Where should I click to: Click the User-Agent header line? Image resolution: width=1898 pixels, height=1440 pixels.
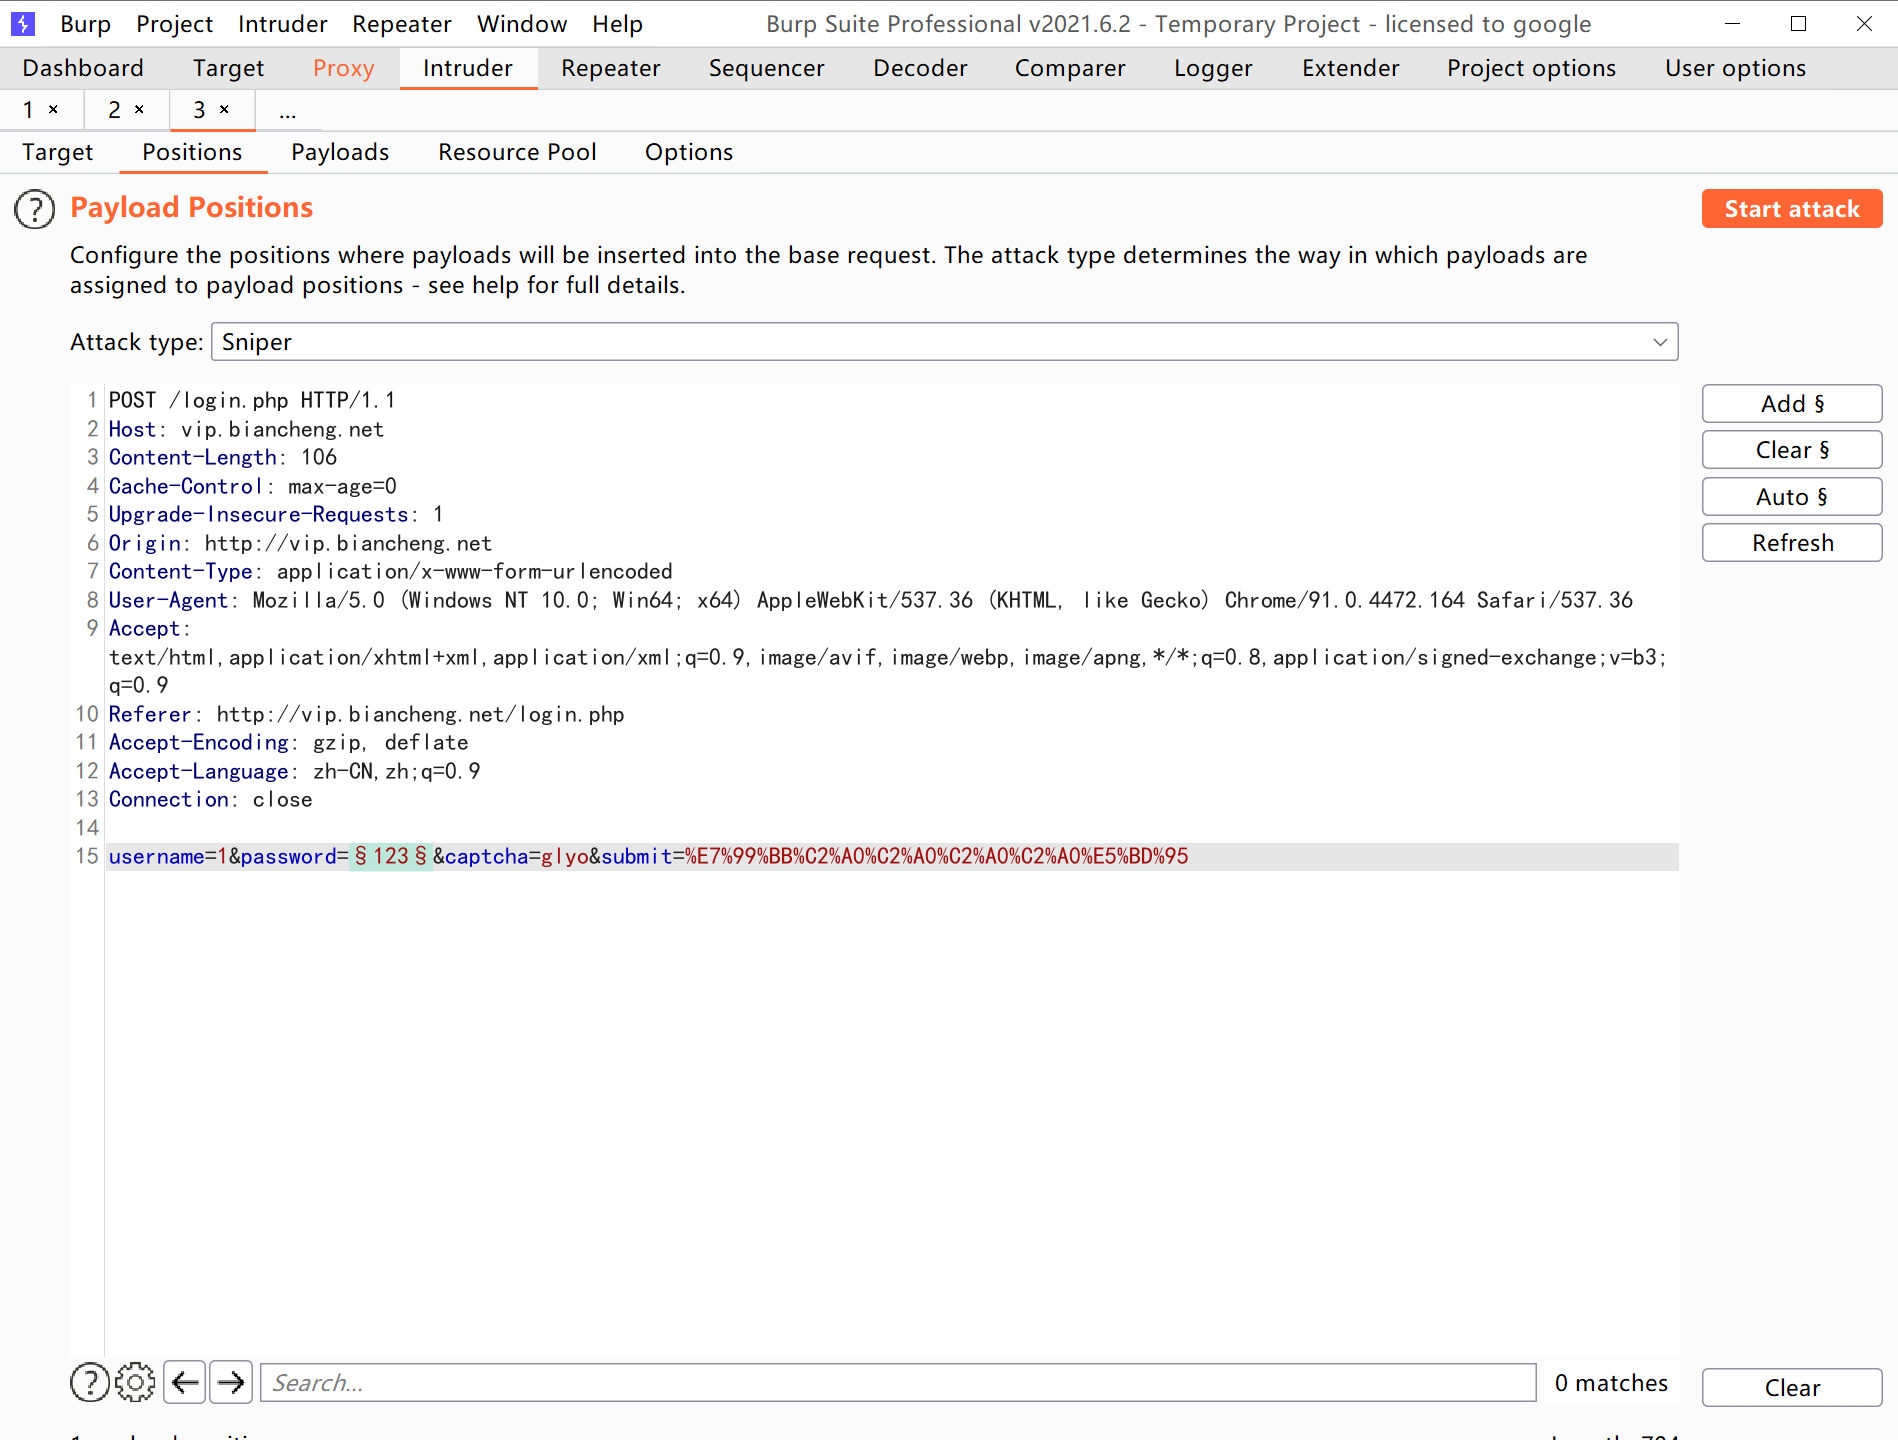pyautogui.click(x=871, y=600)
